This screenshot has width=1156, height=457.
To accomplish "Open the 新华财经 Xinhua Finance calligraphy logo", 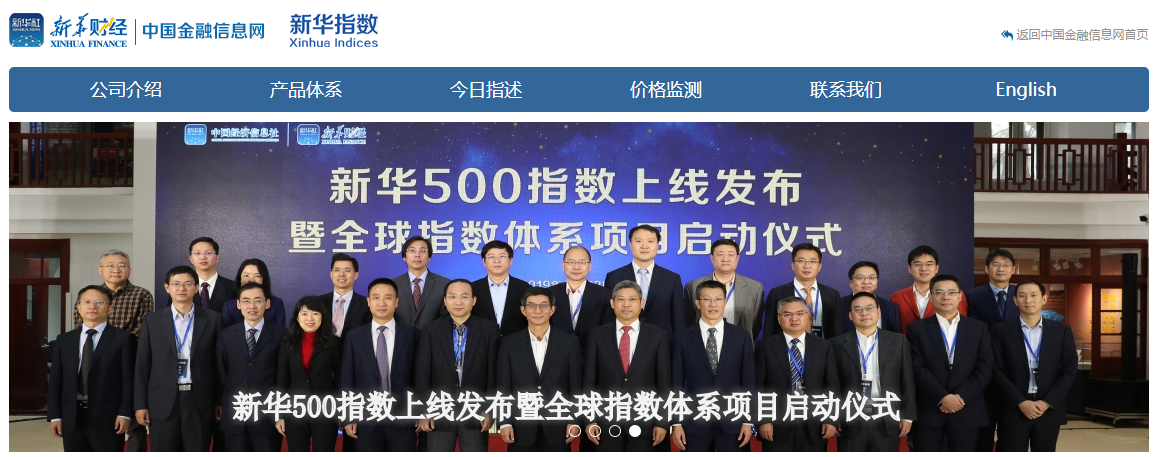I will coord(88,31).
